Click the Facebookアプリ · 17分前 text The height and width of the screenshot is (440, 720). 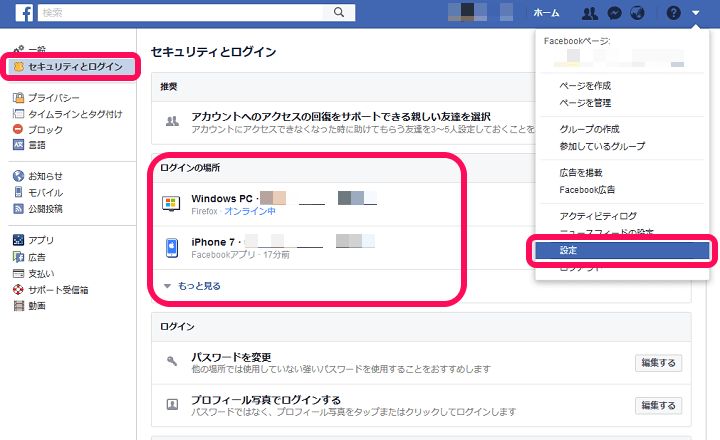click(240, 254)
